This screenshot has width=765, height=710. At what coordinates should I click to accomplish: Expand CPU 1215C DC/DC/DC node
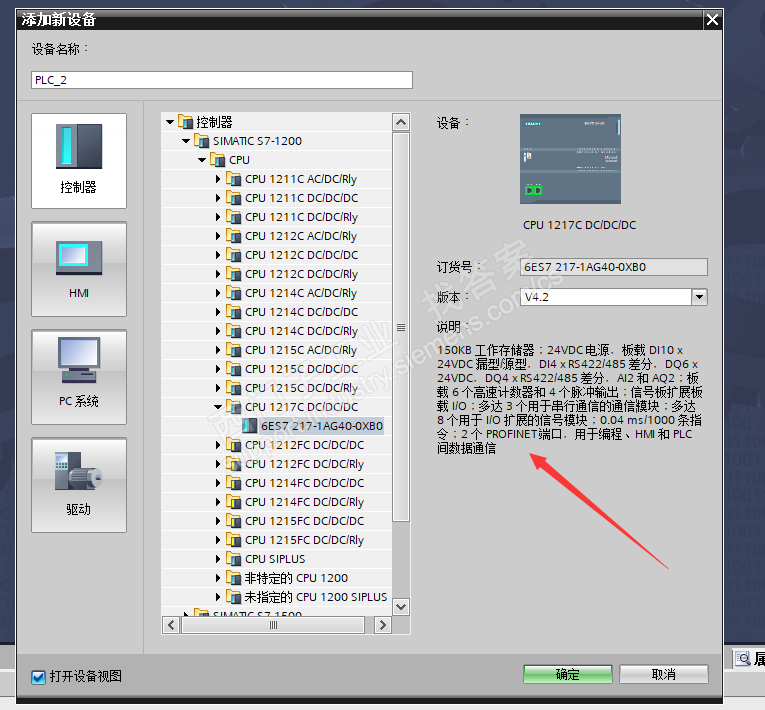click(x=218, y=369)
